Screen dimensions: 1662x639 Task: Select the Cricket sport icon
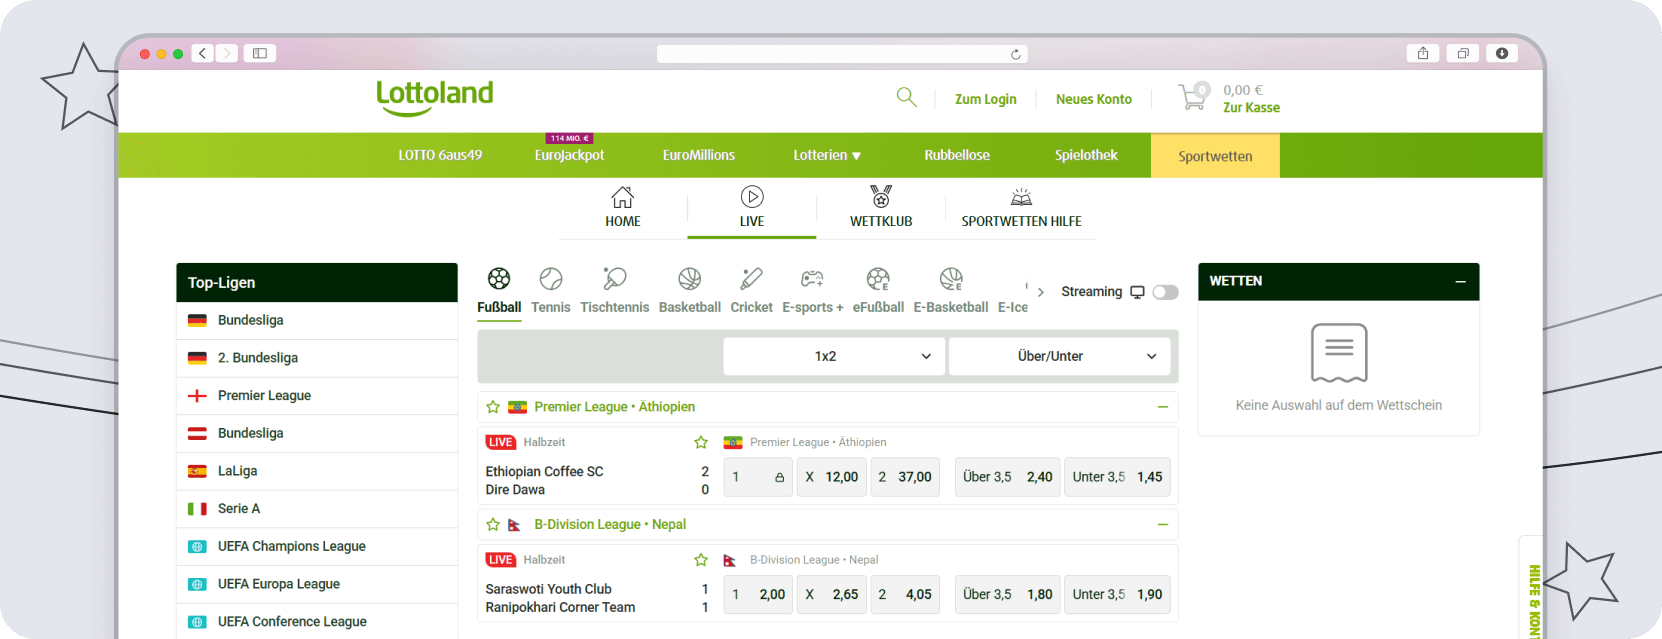pos(751,278)
